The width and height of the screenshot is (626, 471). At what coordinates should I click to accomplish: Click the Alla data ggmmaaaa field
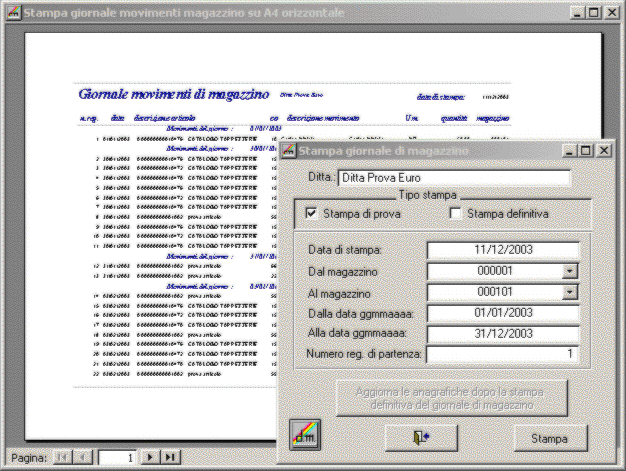503,334
